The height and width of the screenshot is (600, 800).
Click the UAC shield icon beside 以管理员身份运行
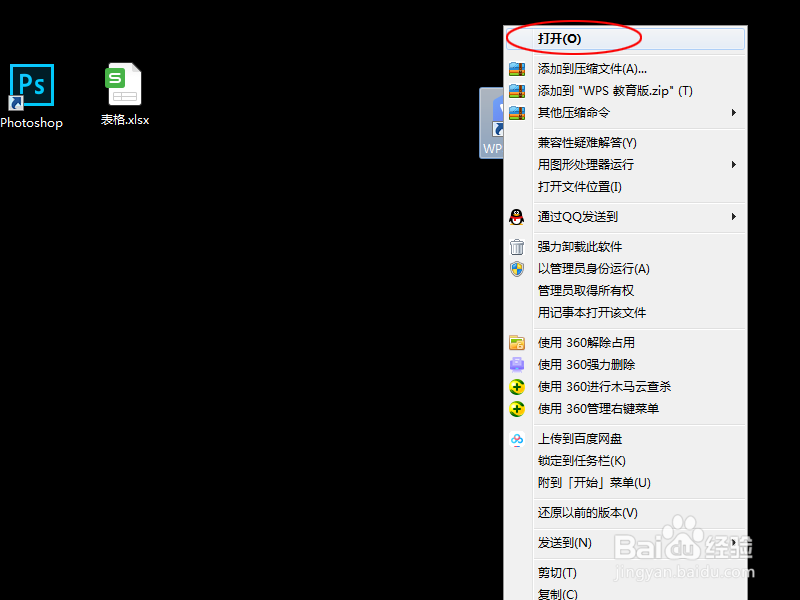(x=517, y=269)
